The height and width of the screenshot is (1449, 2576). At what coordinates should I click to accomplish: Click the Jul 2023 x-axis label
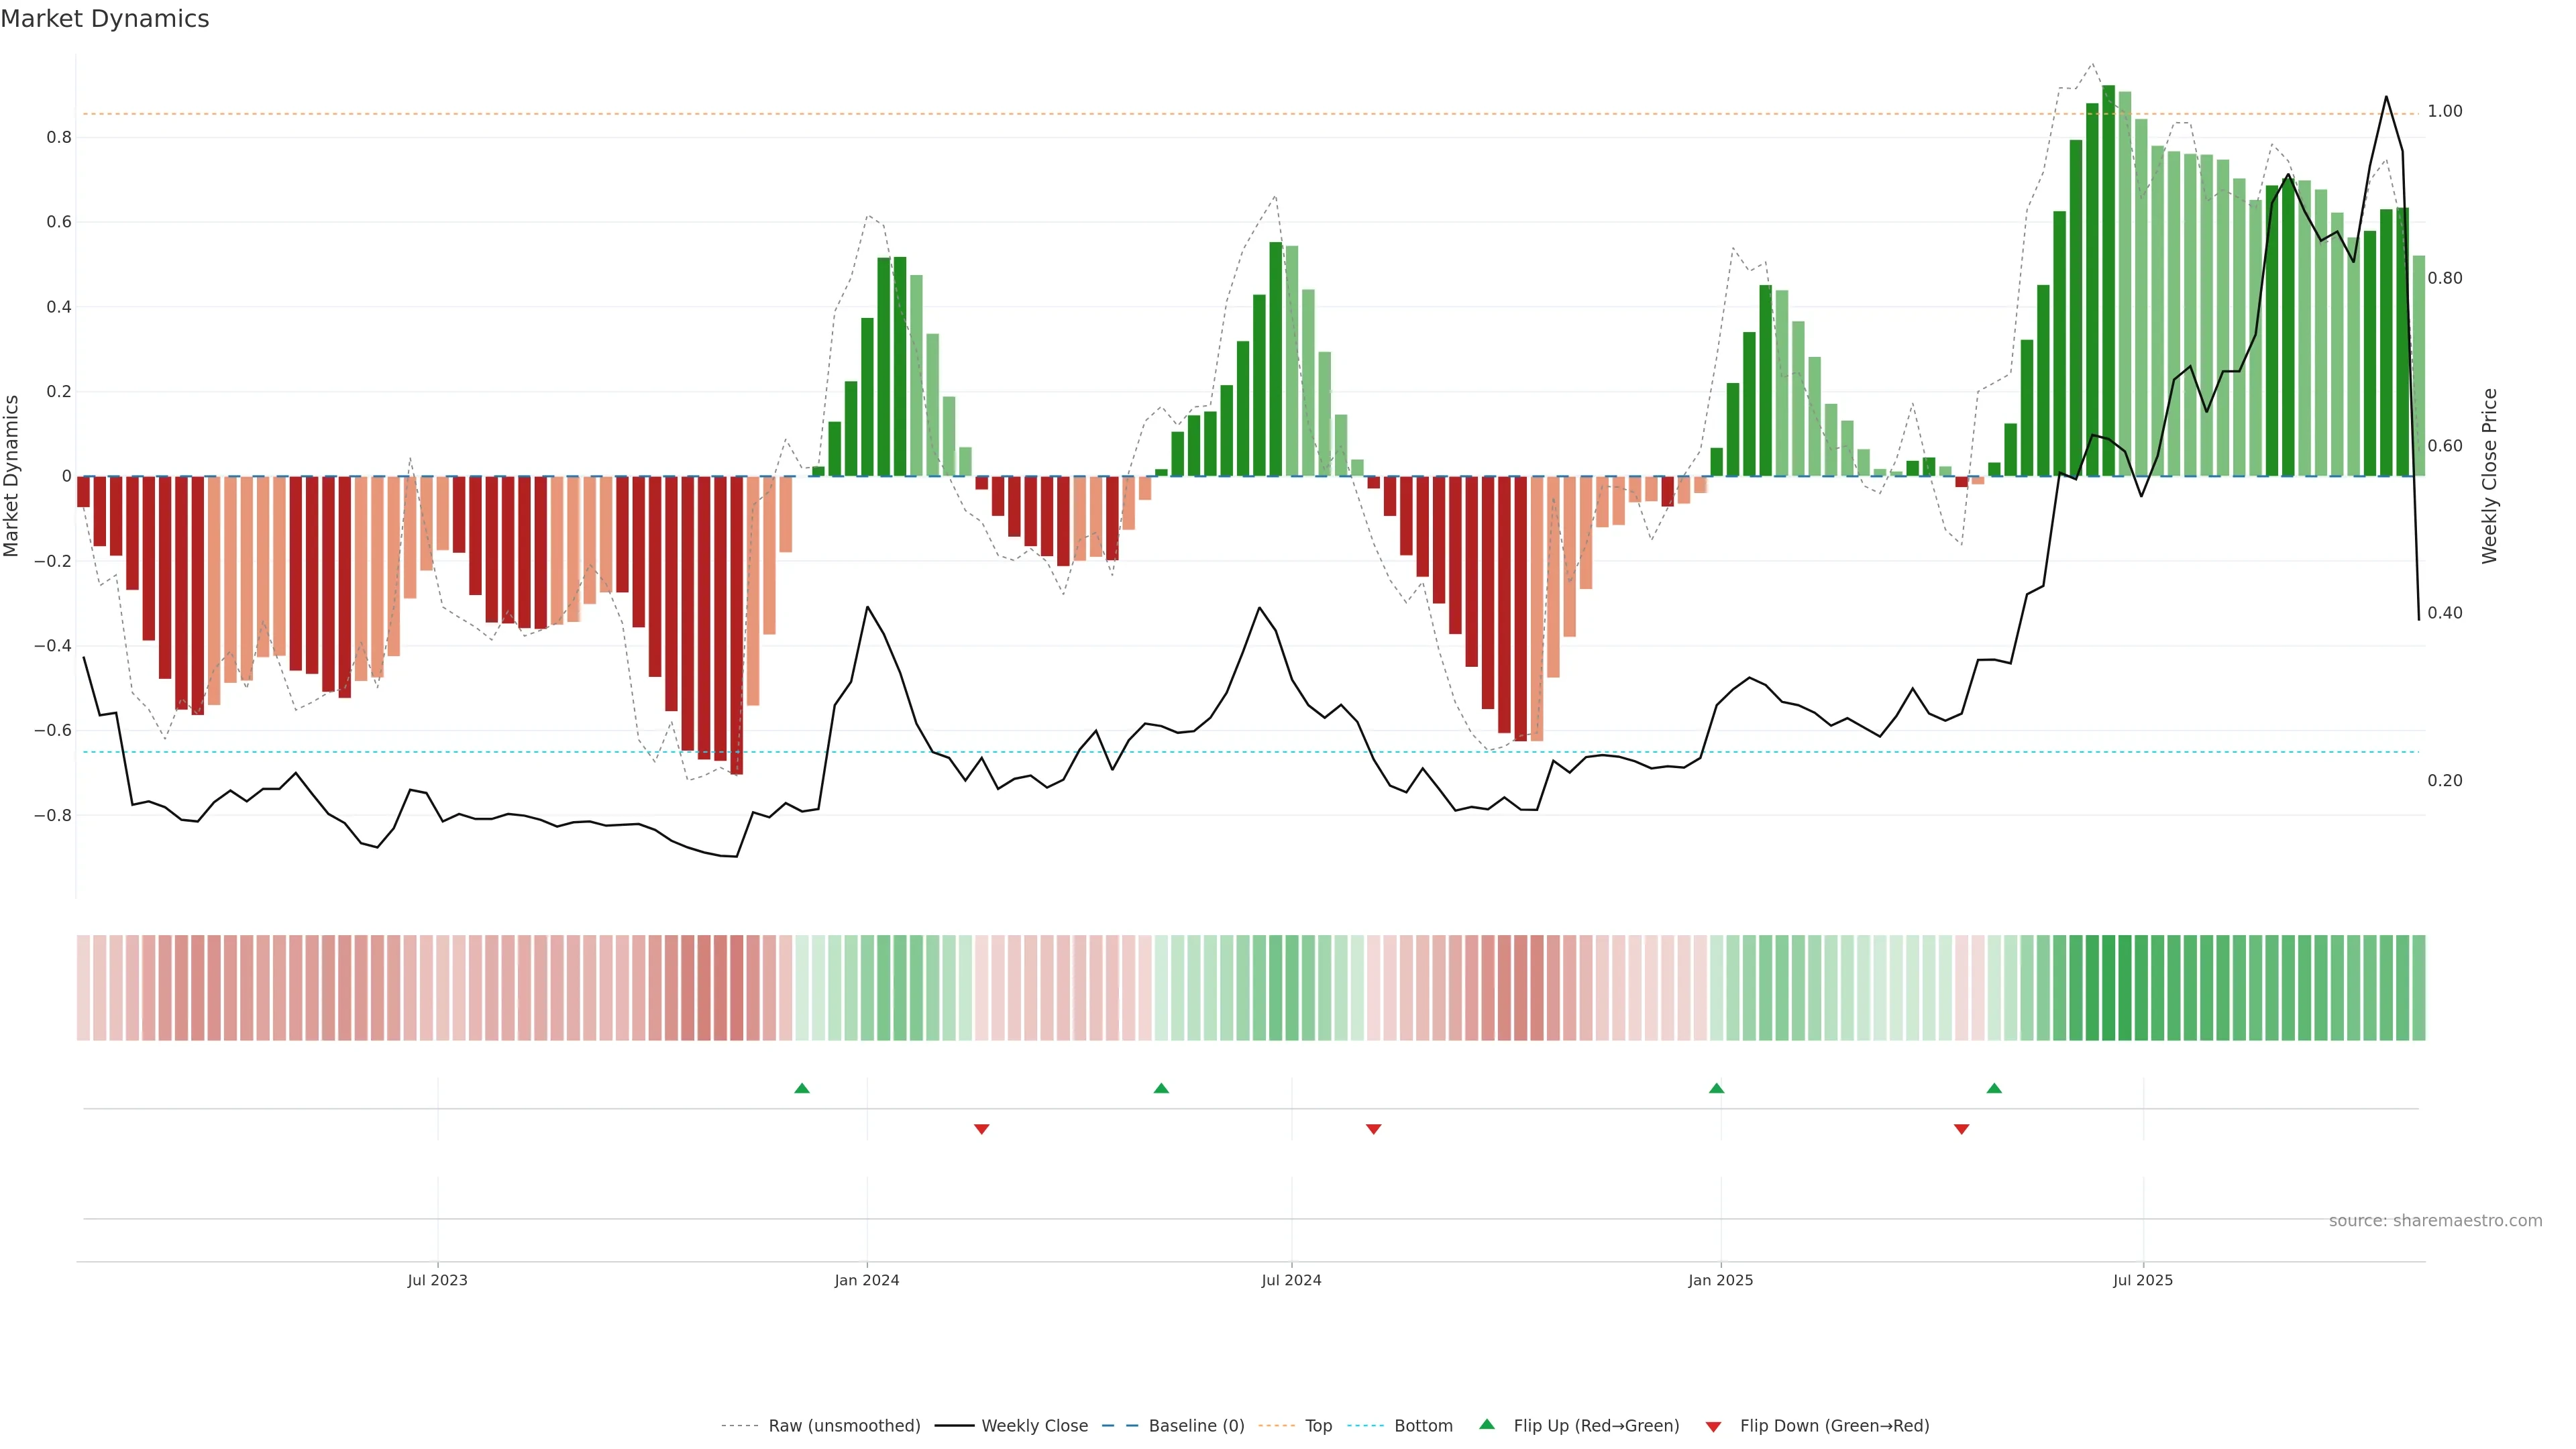click(x=437, y=1280)
